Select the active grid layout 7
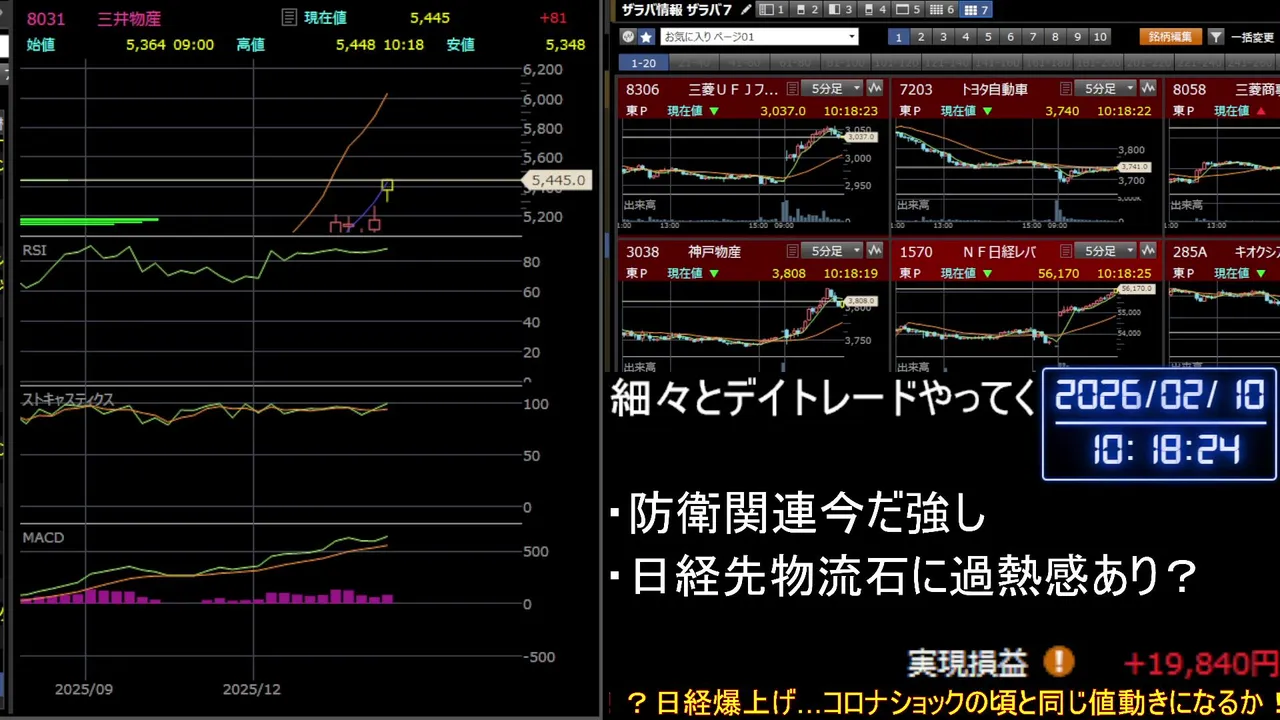Screen dimensions: 1280x720 tap(976, 10)
